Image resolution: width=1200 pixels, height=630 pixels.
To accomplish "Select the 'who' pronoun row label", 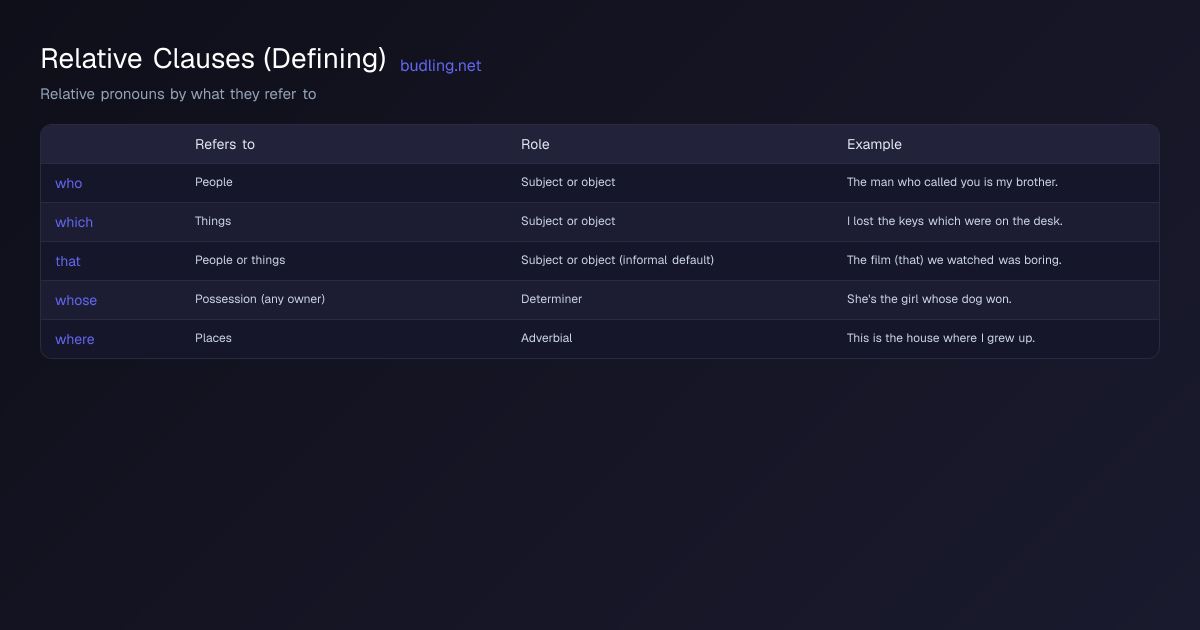I will [x=69, y=183].
